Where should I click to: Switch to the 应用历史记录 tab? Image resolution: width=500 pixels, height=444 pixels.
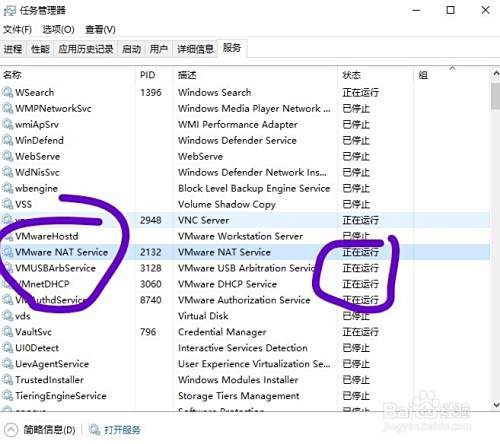(x=86, y=49)
